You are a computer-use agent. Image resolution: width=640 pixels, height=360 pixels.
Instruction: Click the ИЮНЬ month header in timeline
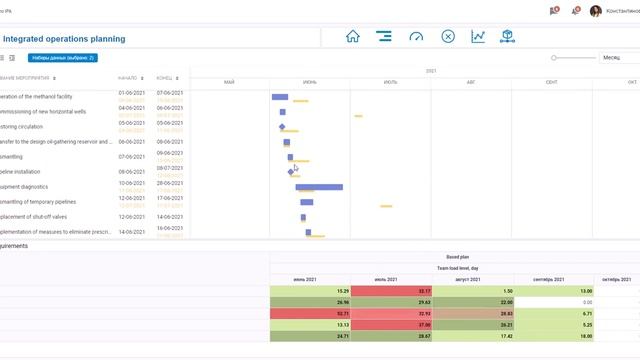[310, 82]
